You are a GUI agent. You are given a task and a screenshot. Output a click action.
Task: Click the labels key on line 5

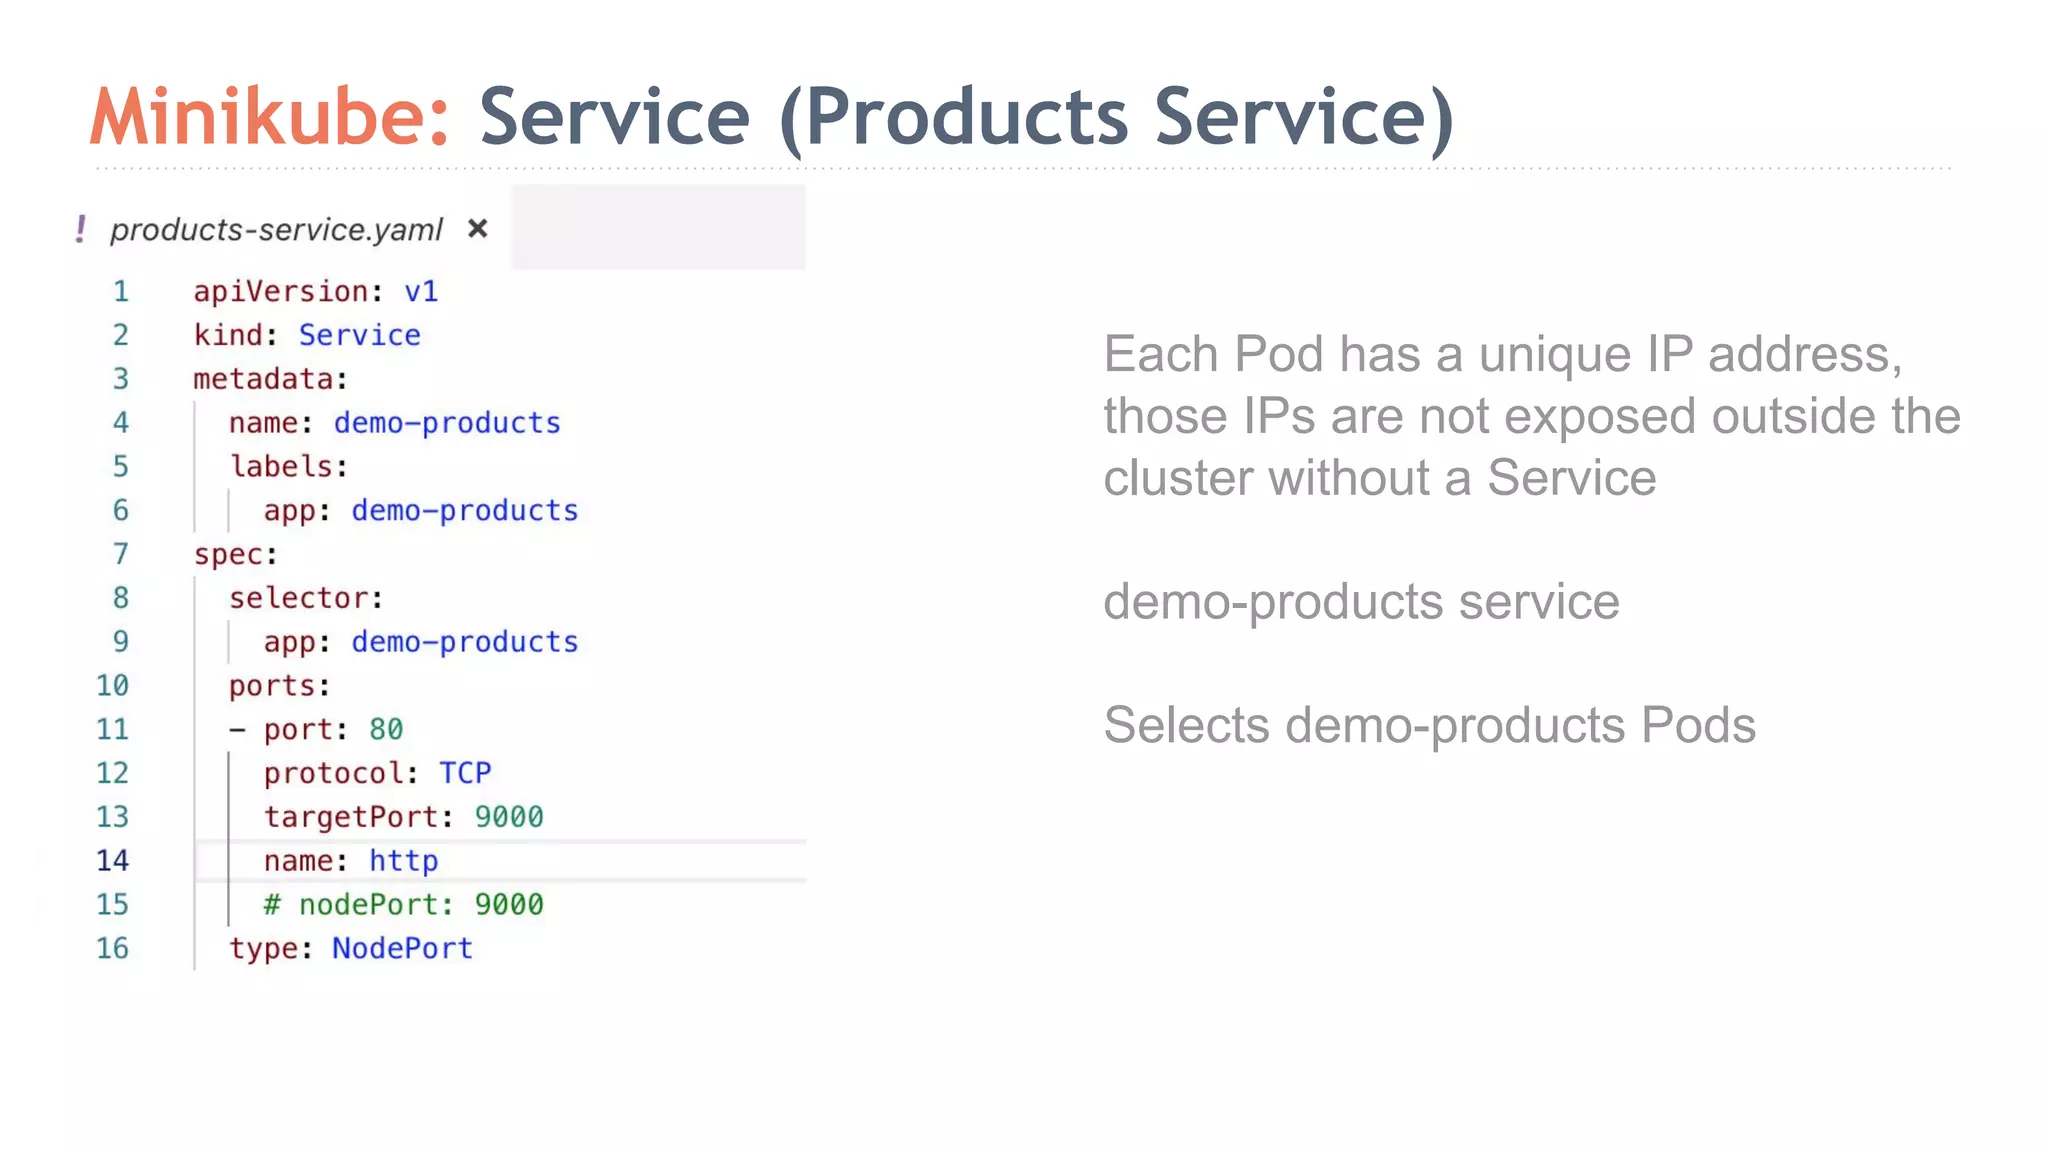pyautogui.click(x=281, y=467)
